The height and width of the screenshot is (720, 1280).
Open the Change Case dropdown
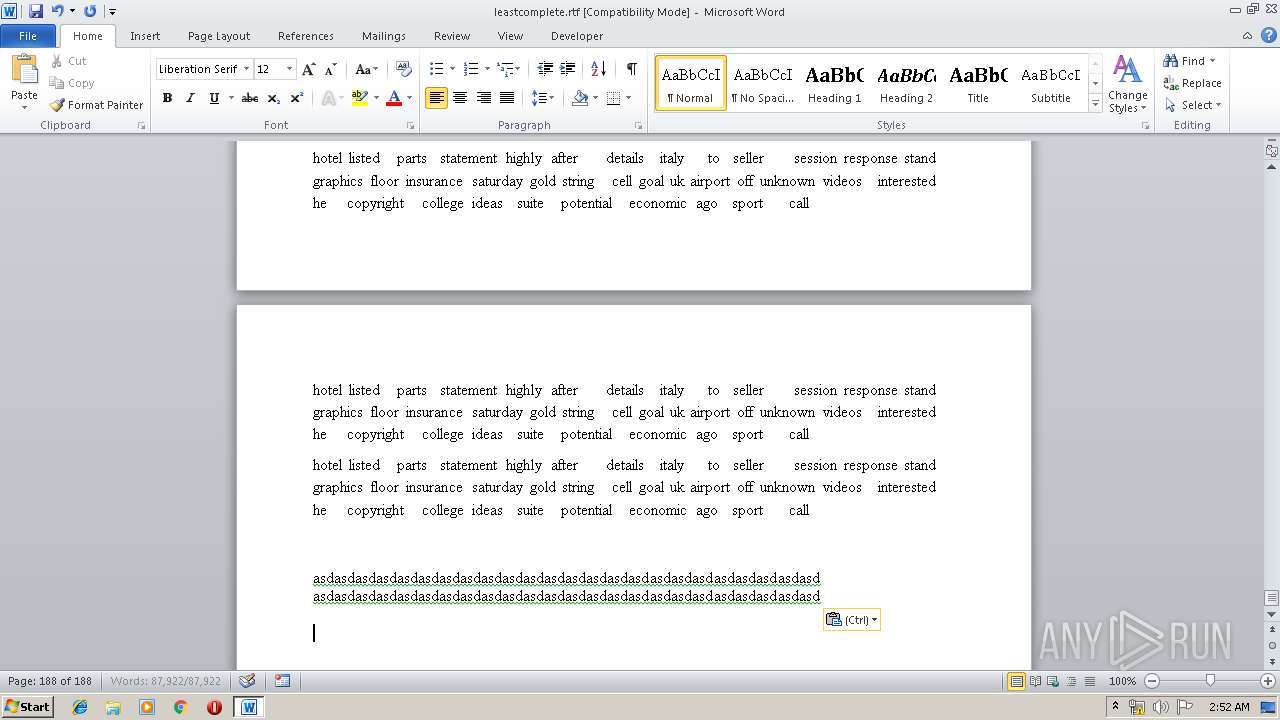coord(366,69)
